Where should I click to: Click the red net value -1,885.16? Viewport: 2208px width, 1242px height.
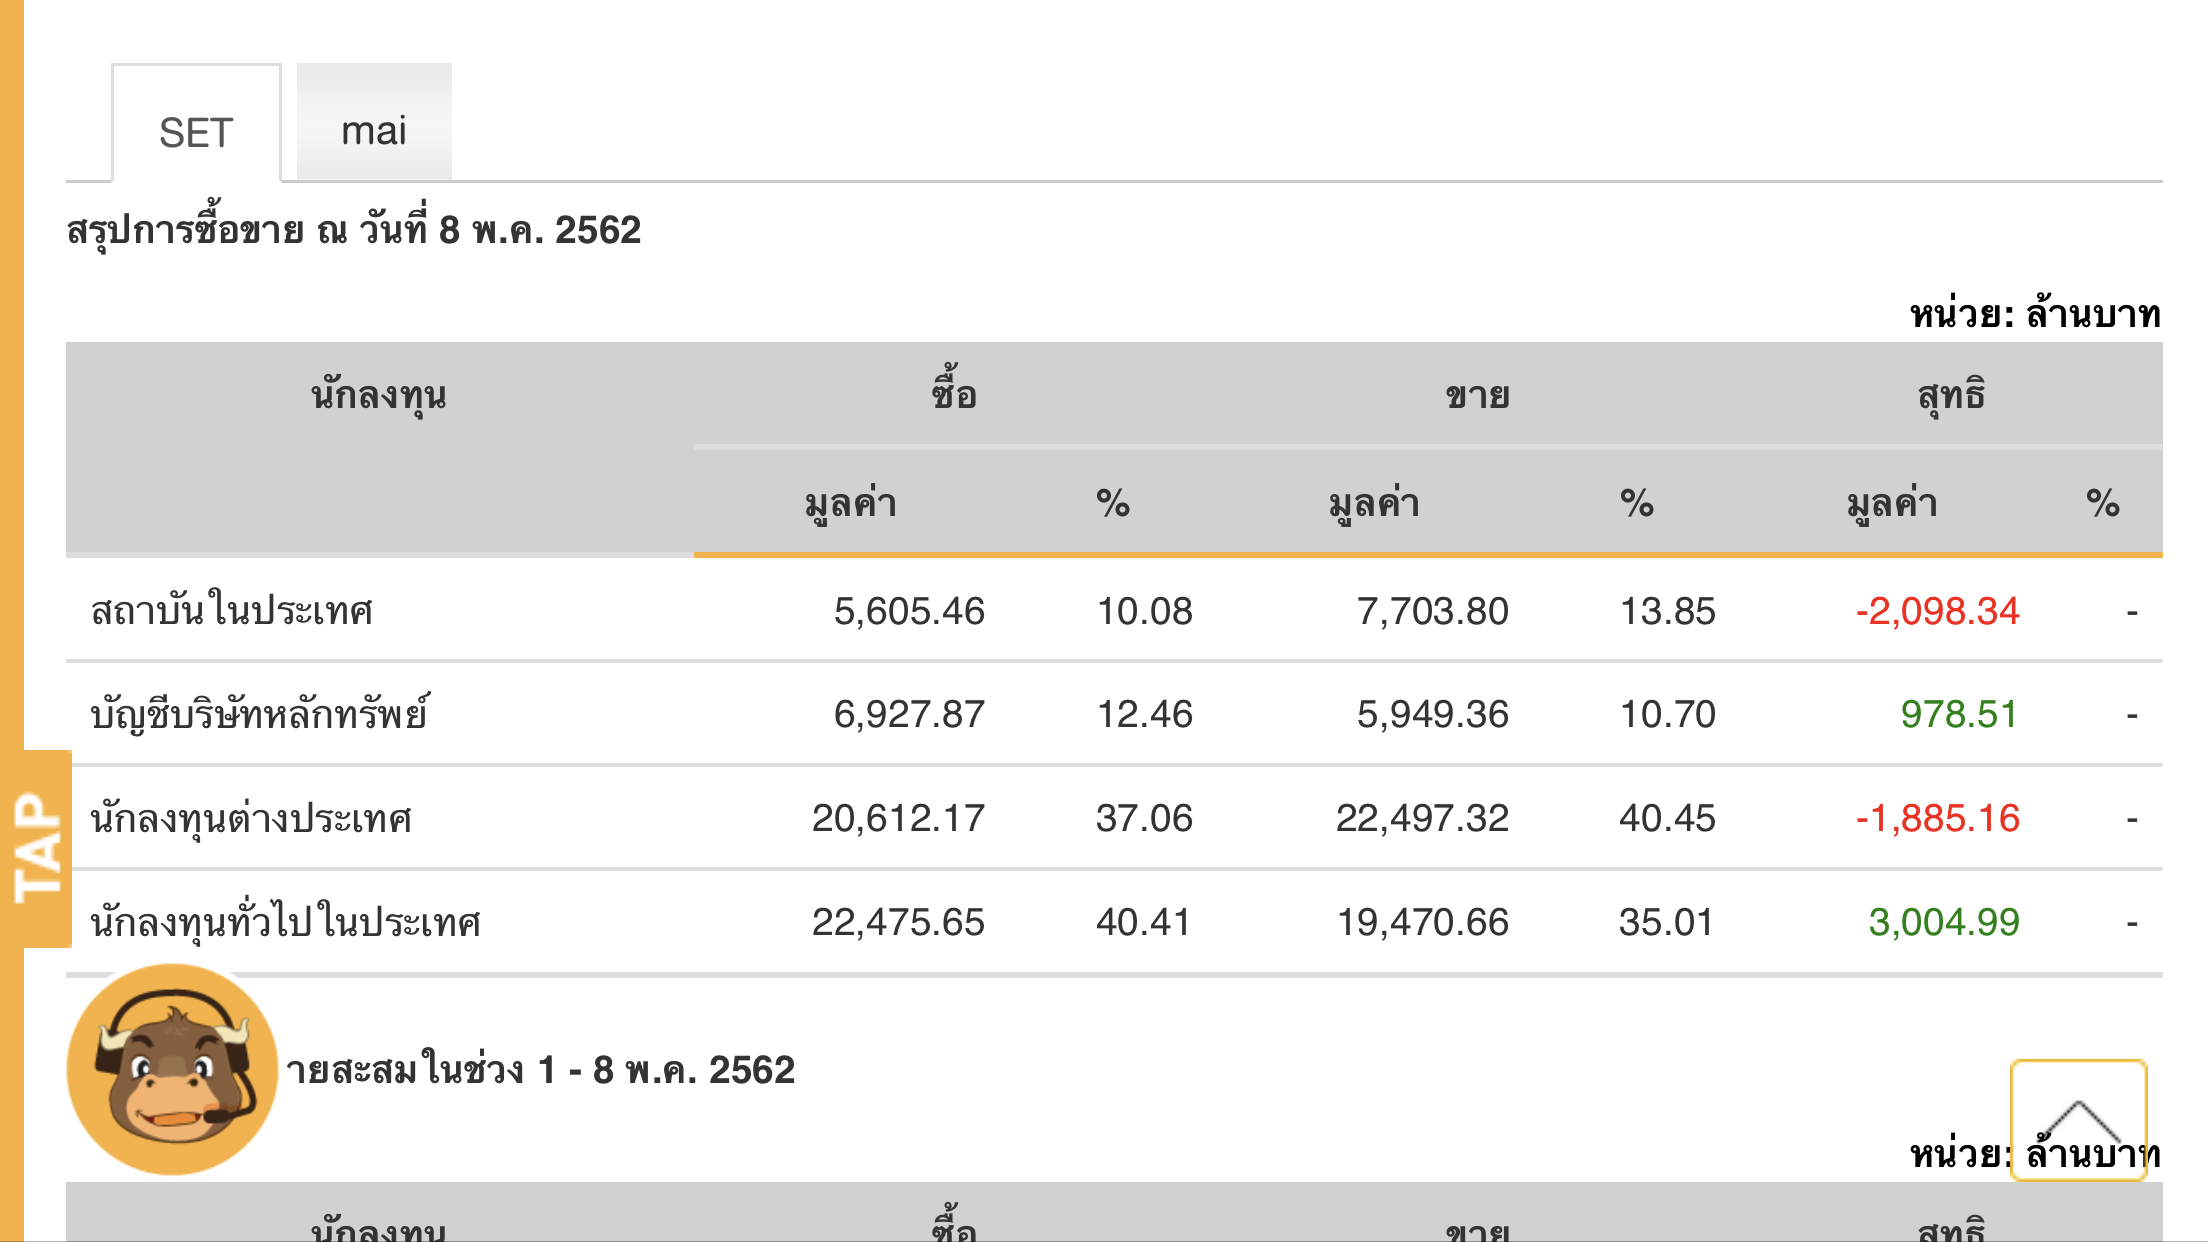point(1937,818)
